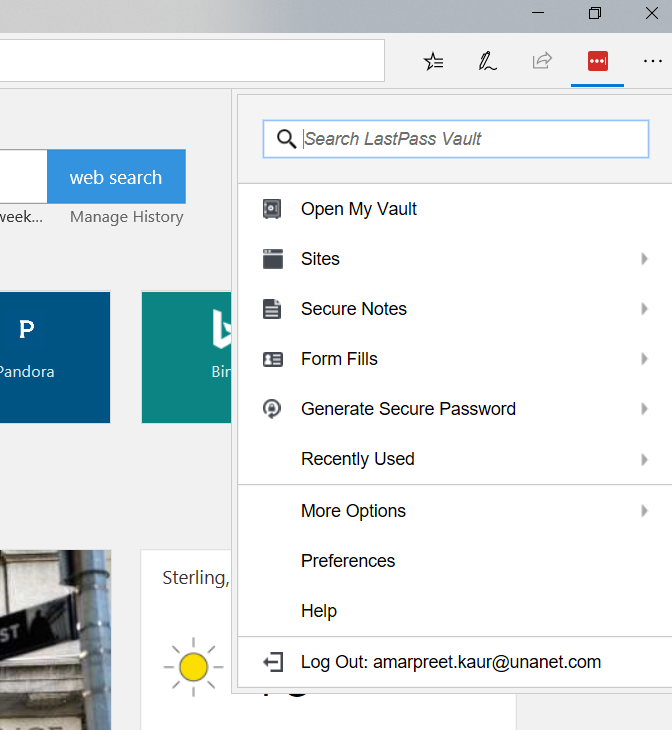Open the Bing tile
The width and height of the screenshot is (672, 730).
(x=186, y=358)
